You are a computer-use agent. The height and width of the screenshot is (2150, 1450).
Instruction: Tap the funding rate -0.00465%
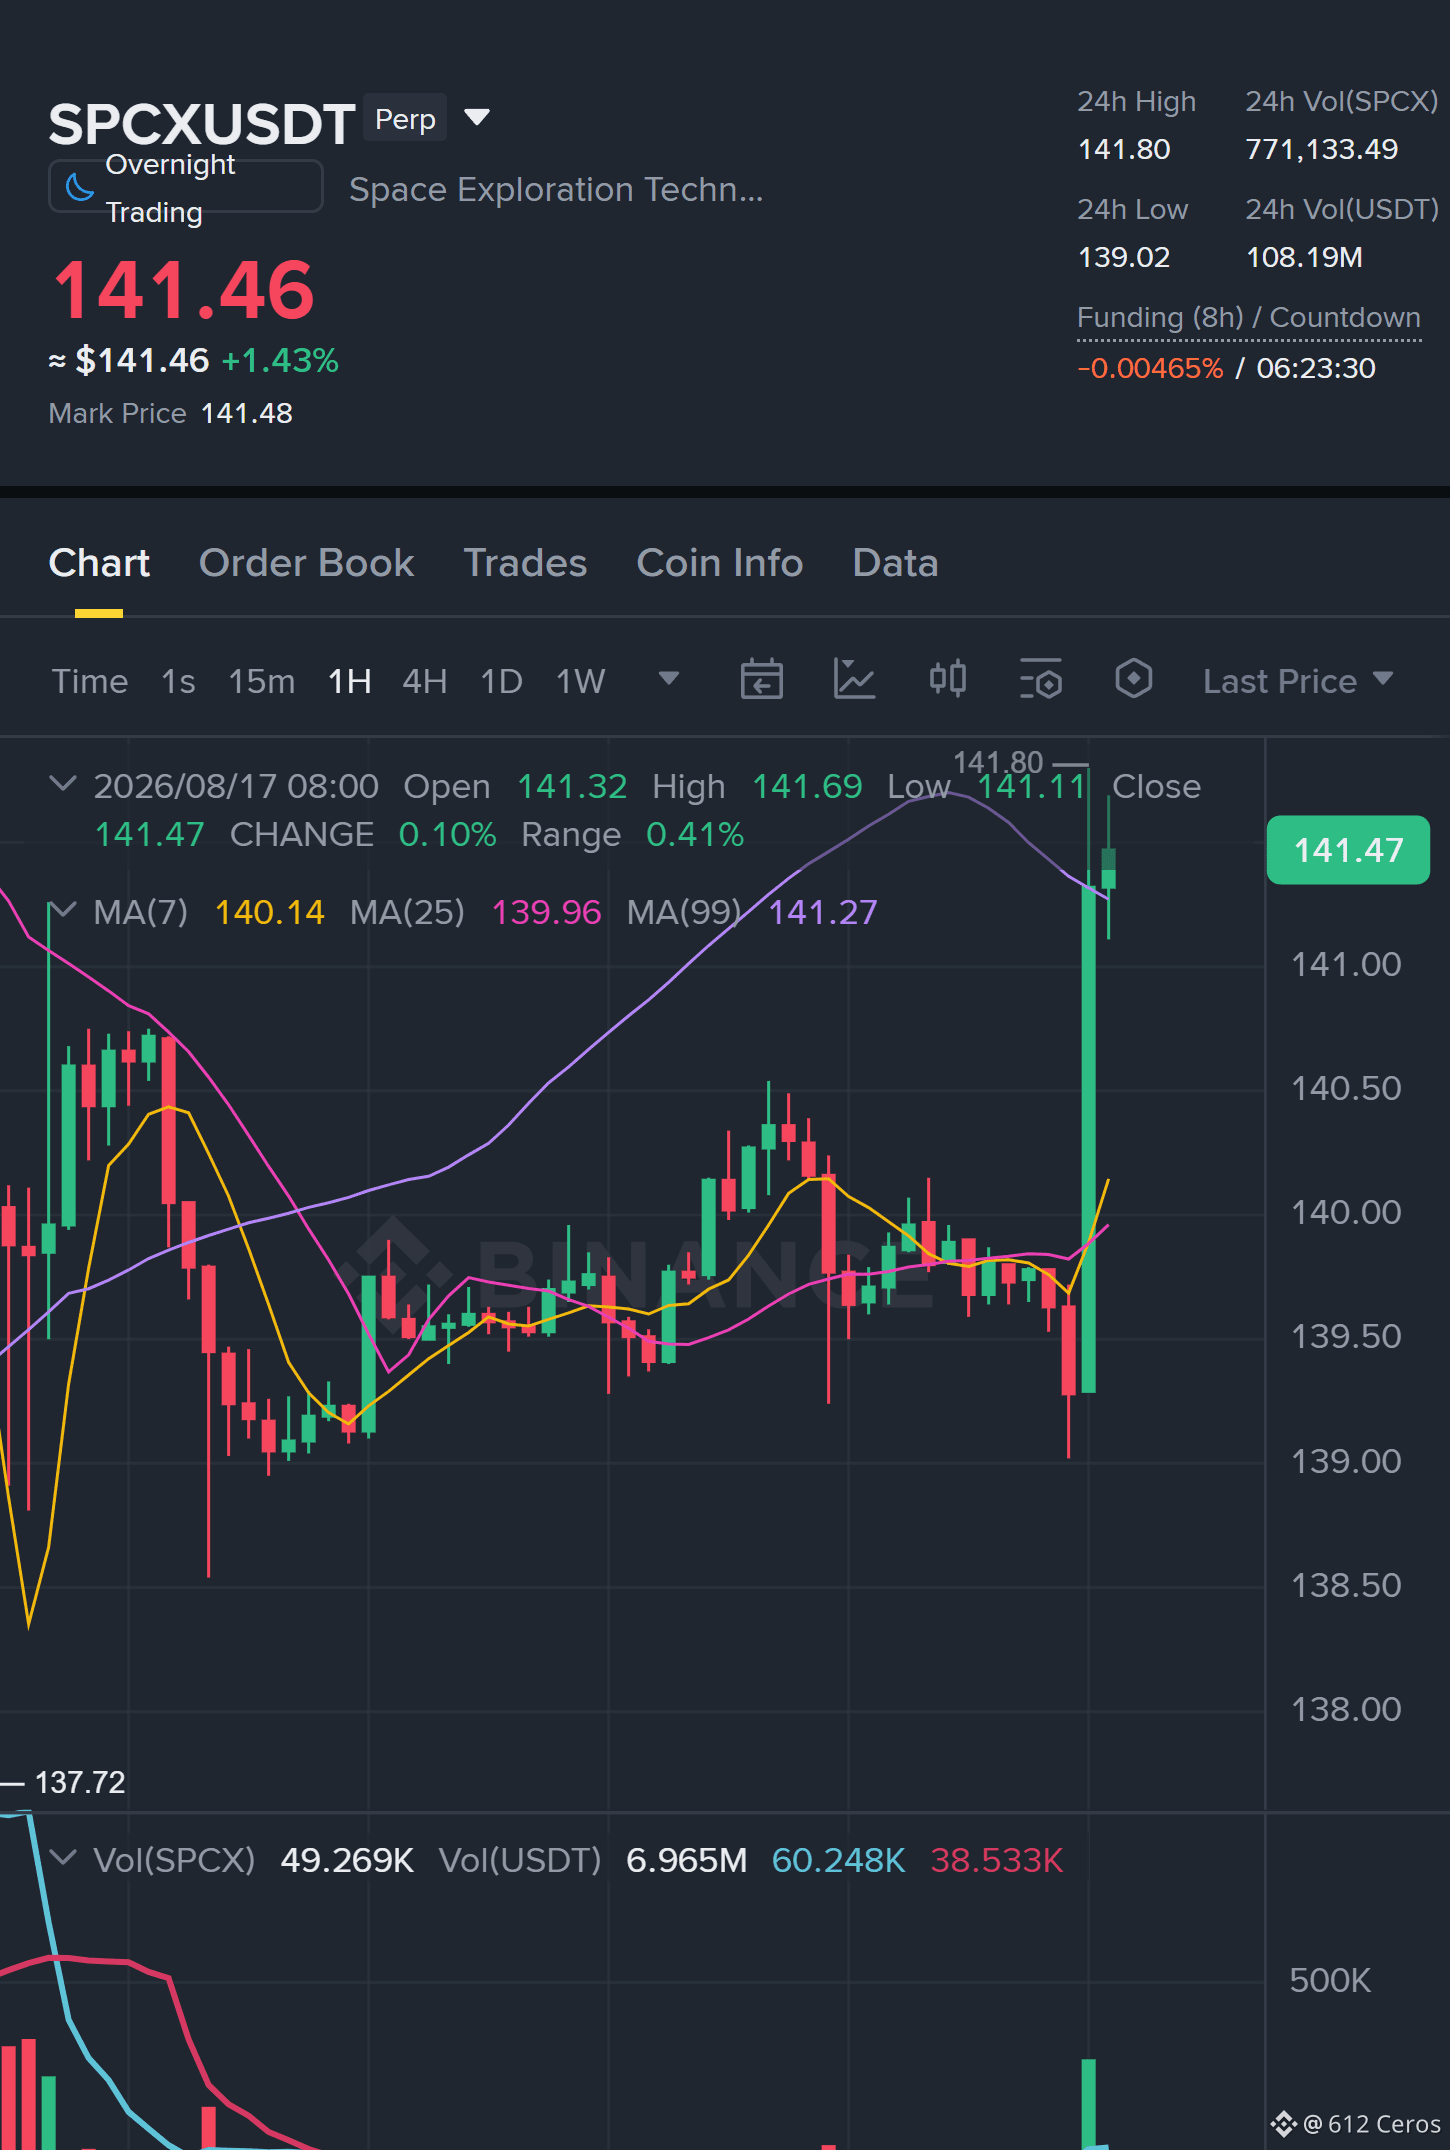coord(1150,368)
